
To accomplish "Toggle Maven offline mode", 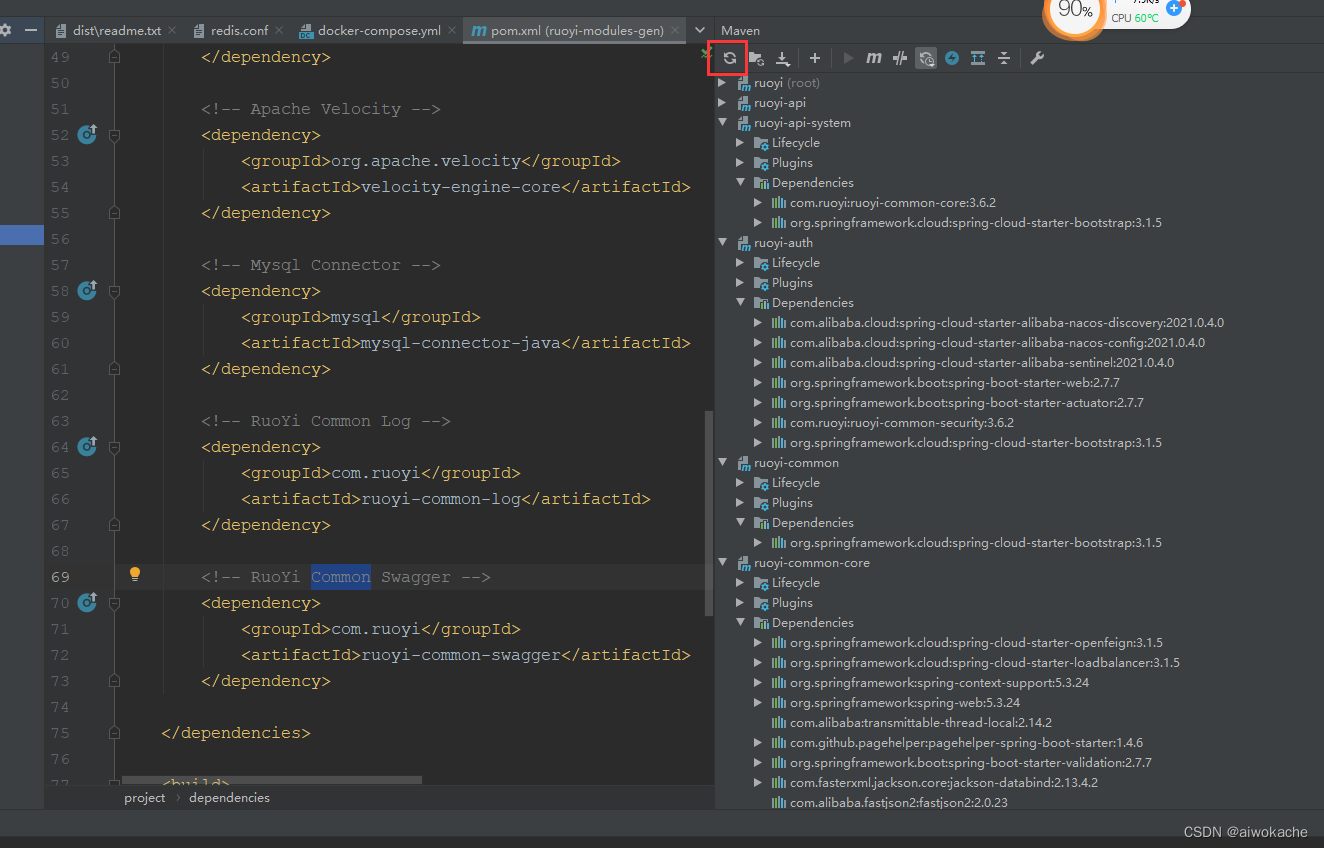I will (x=900, y=58).
